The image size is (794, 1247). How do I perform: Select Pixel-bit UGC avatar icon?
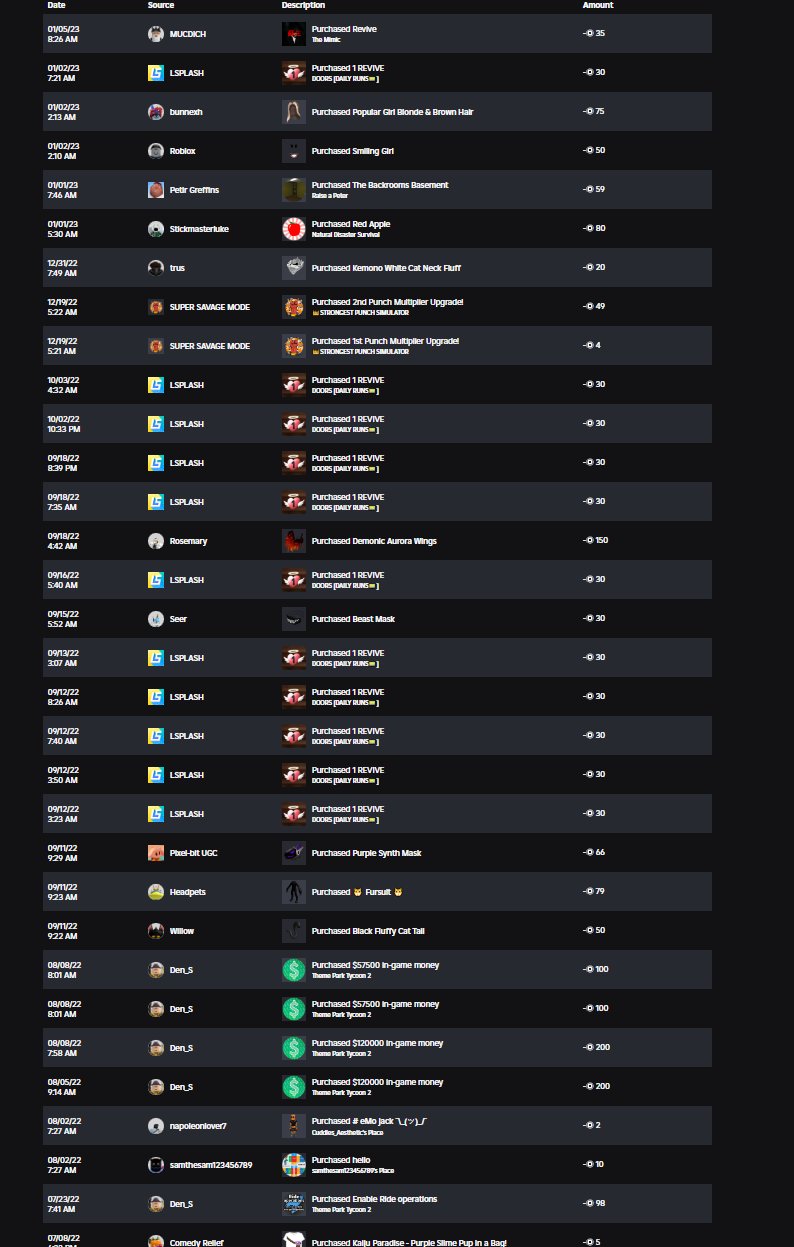[x=156, y=853]
